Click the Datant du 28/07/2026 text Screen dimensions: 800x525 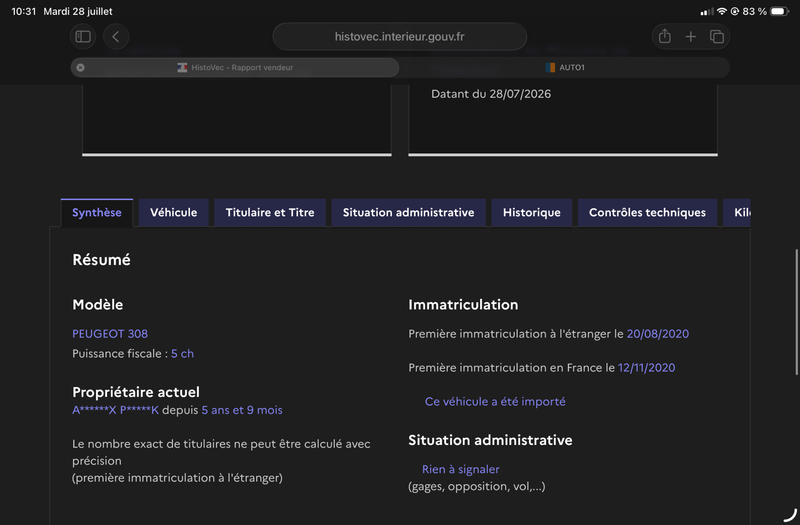tap(491, 94)
